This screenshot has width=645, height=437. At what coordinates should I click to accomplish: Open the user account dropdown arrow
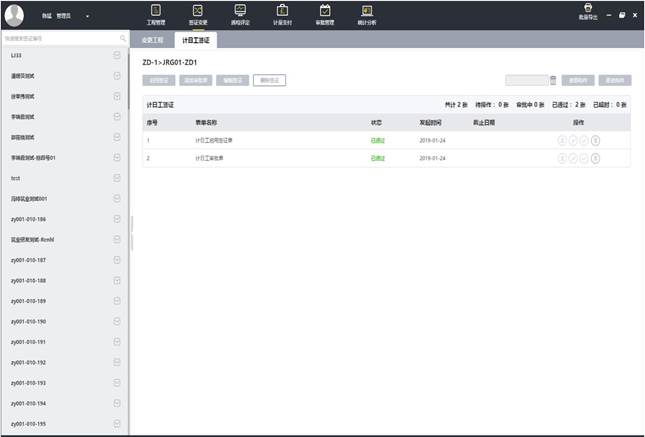pyautogui.click(x=87, y=16)
